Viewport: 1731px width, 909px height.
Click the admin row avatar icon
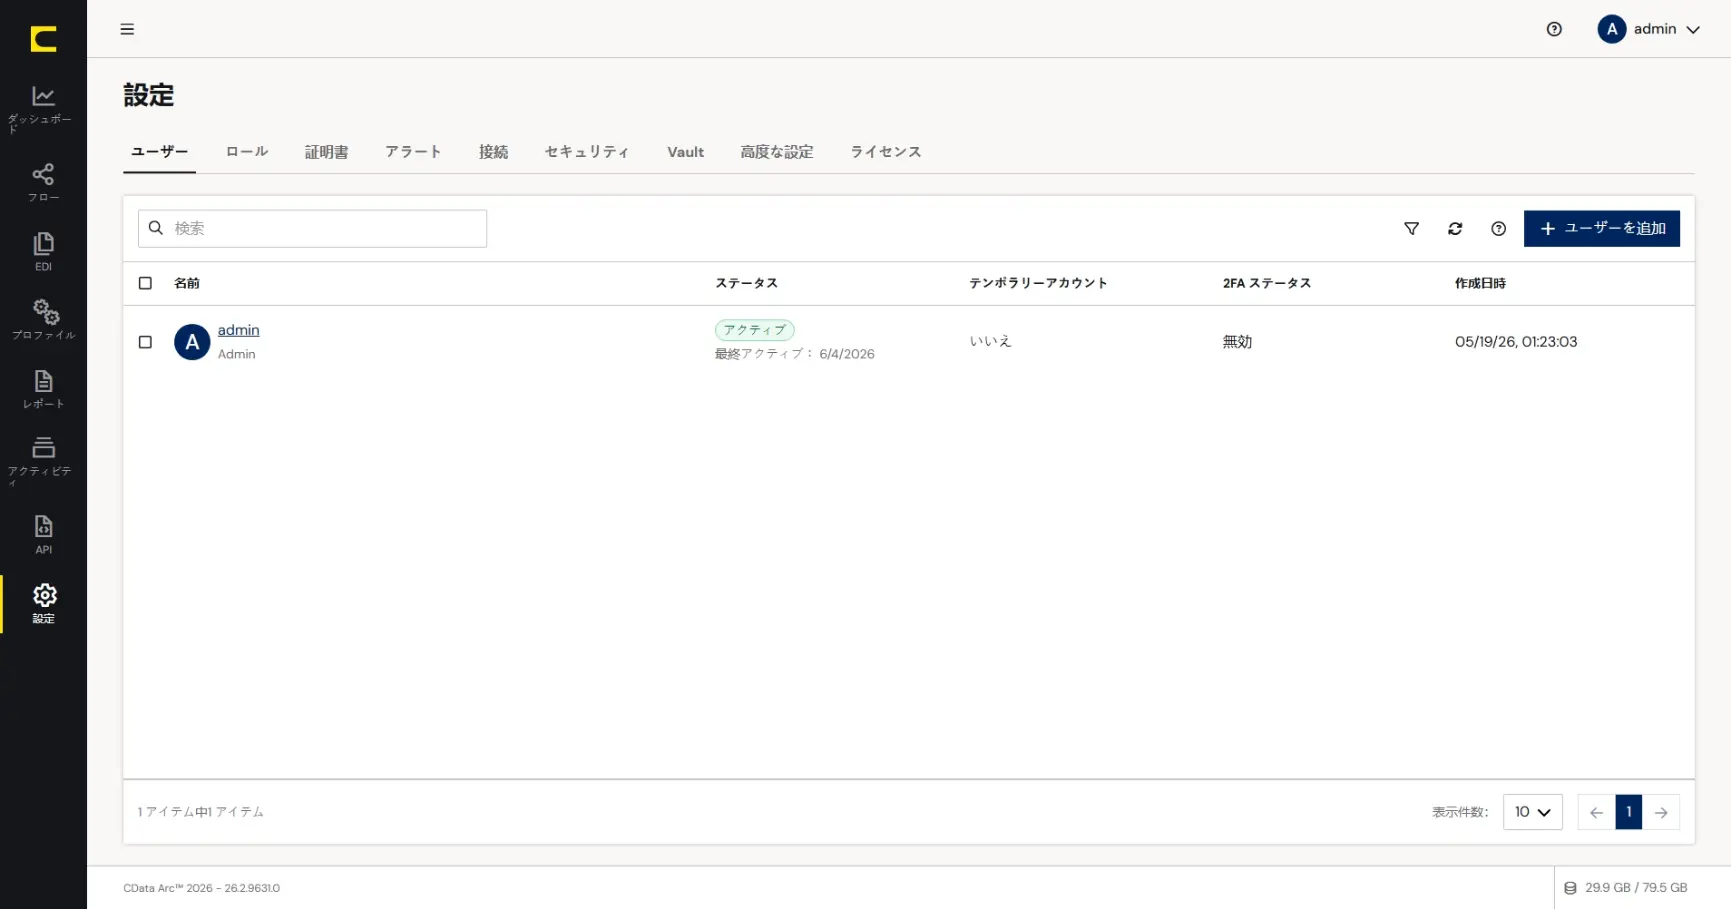pos(192,342)
